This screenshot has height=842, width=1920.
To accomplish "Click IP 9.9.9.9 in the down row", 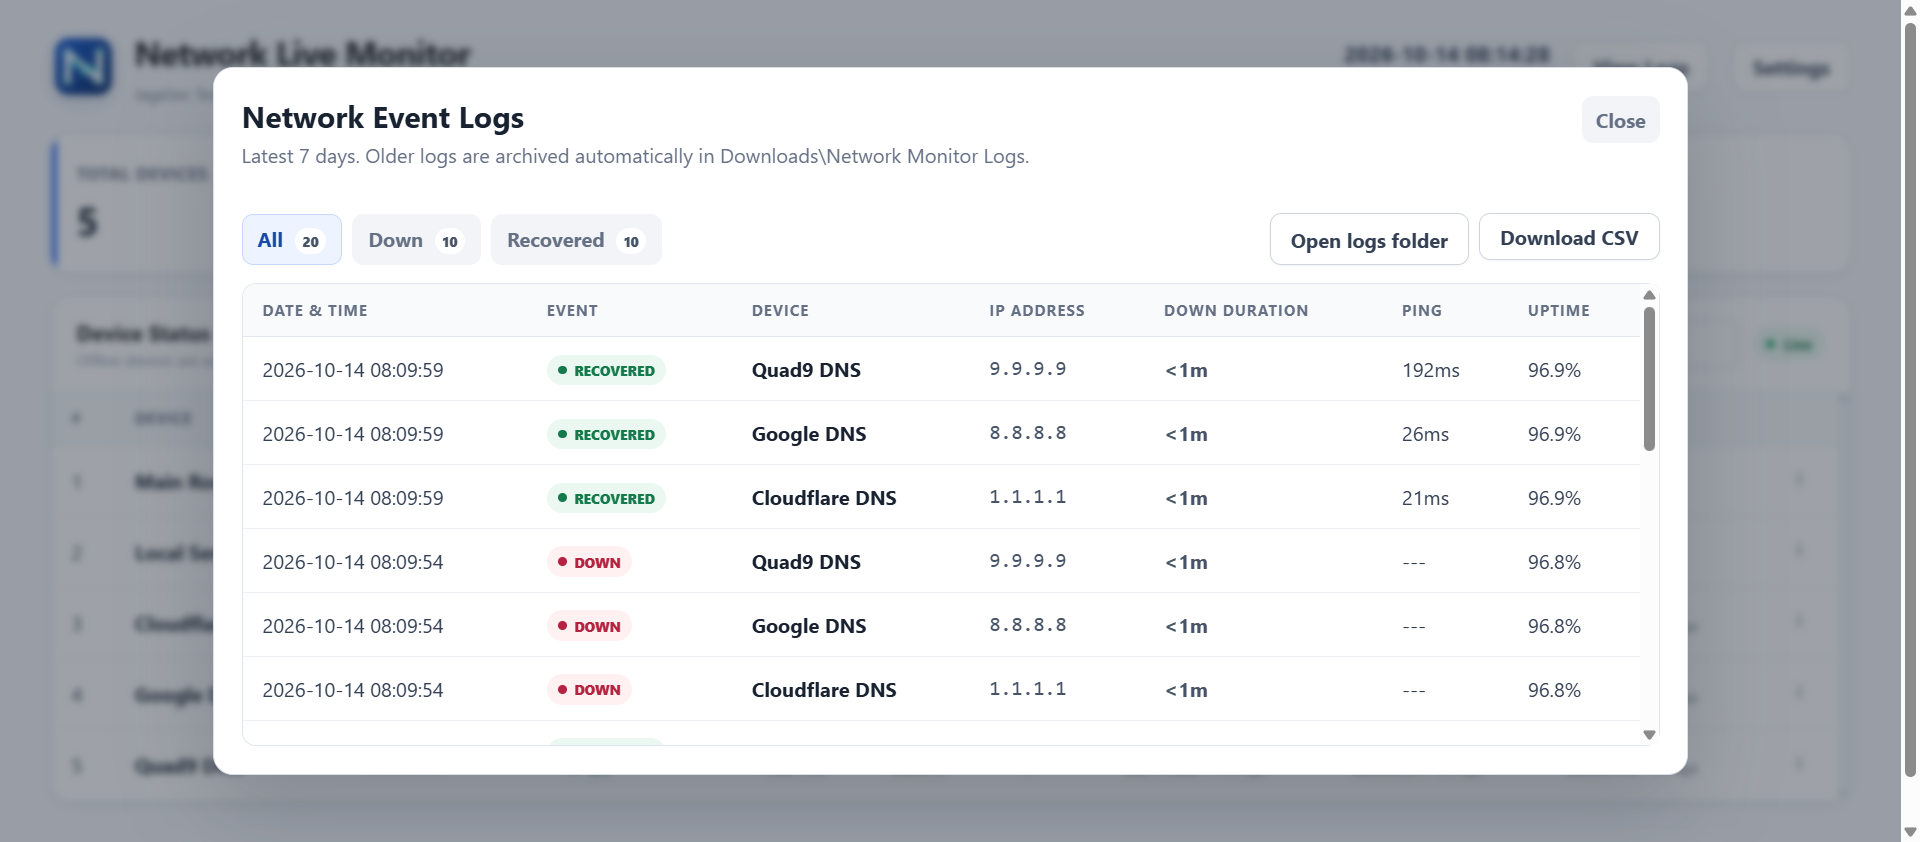I will [x=1028, y=561].
